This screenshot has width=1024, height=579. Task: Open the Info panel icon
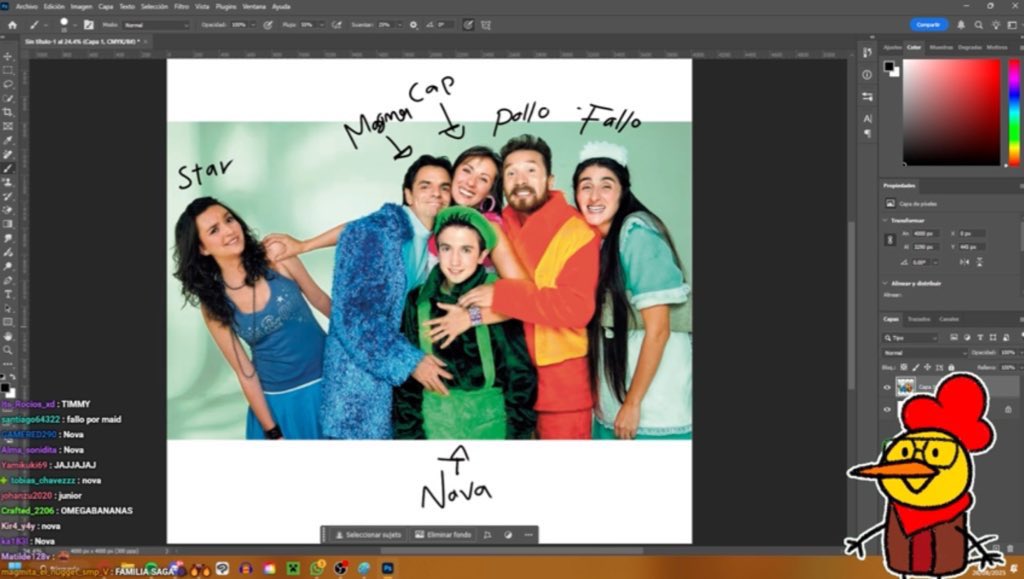coord(867,74)
